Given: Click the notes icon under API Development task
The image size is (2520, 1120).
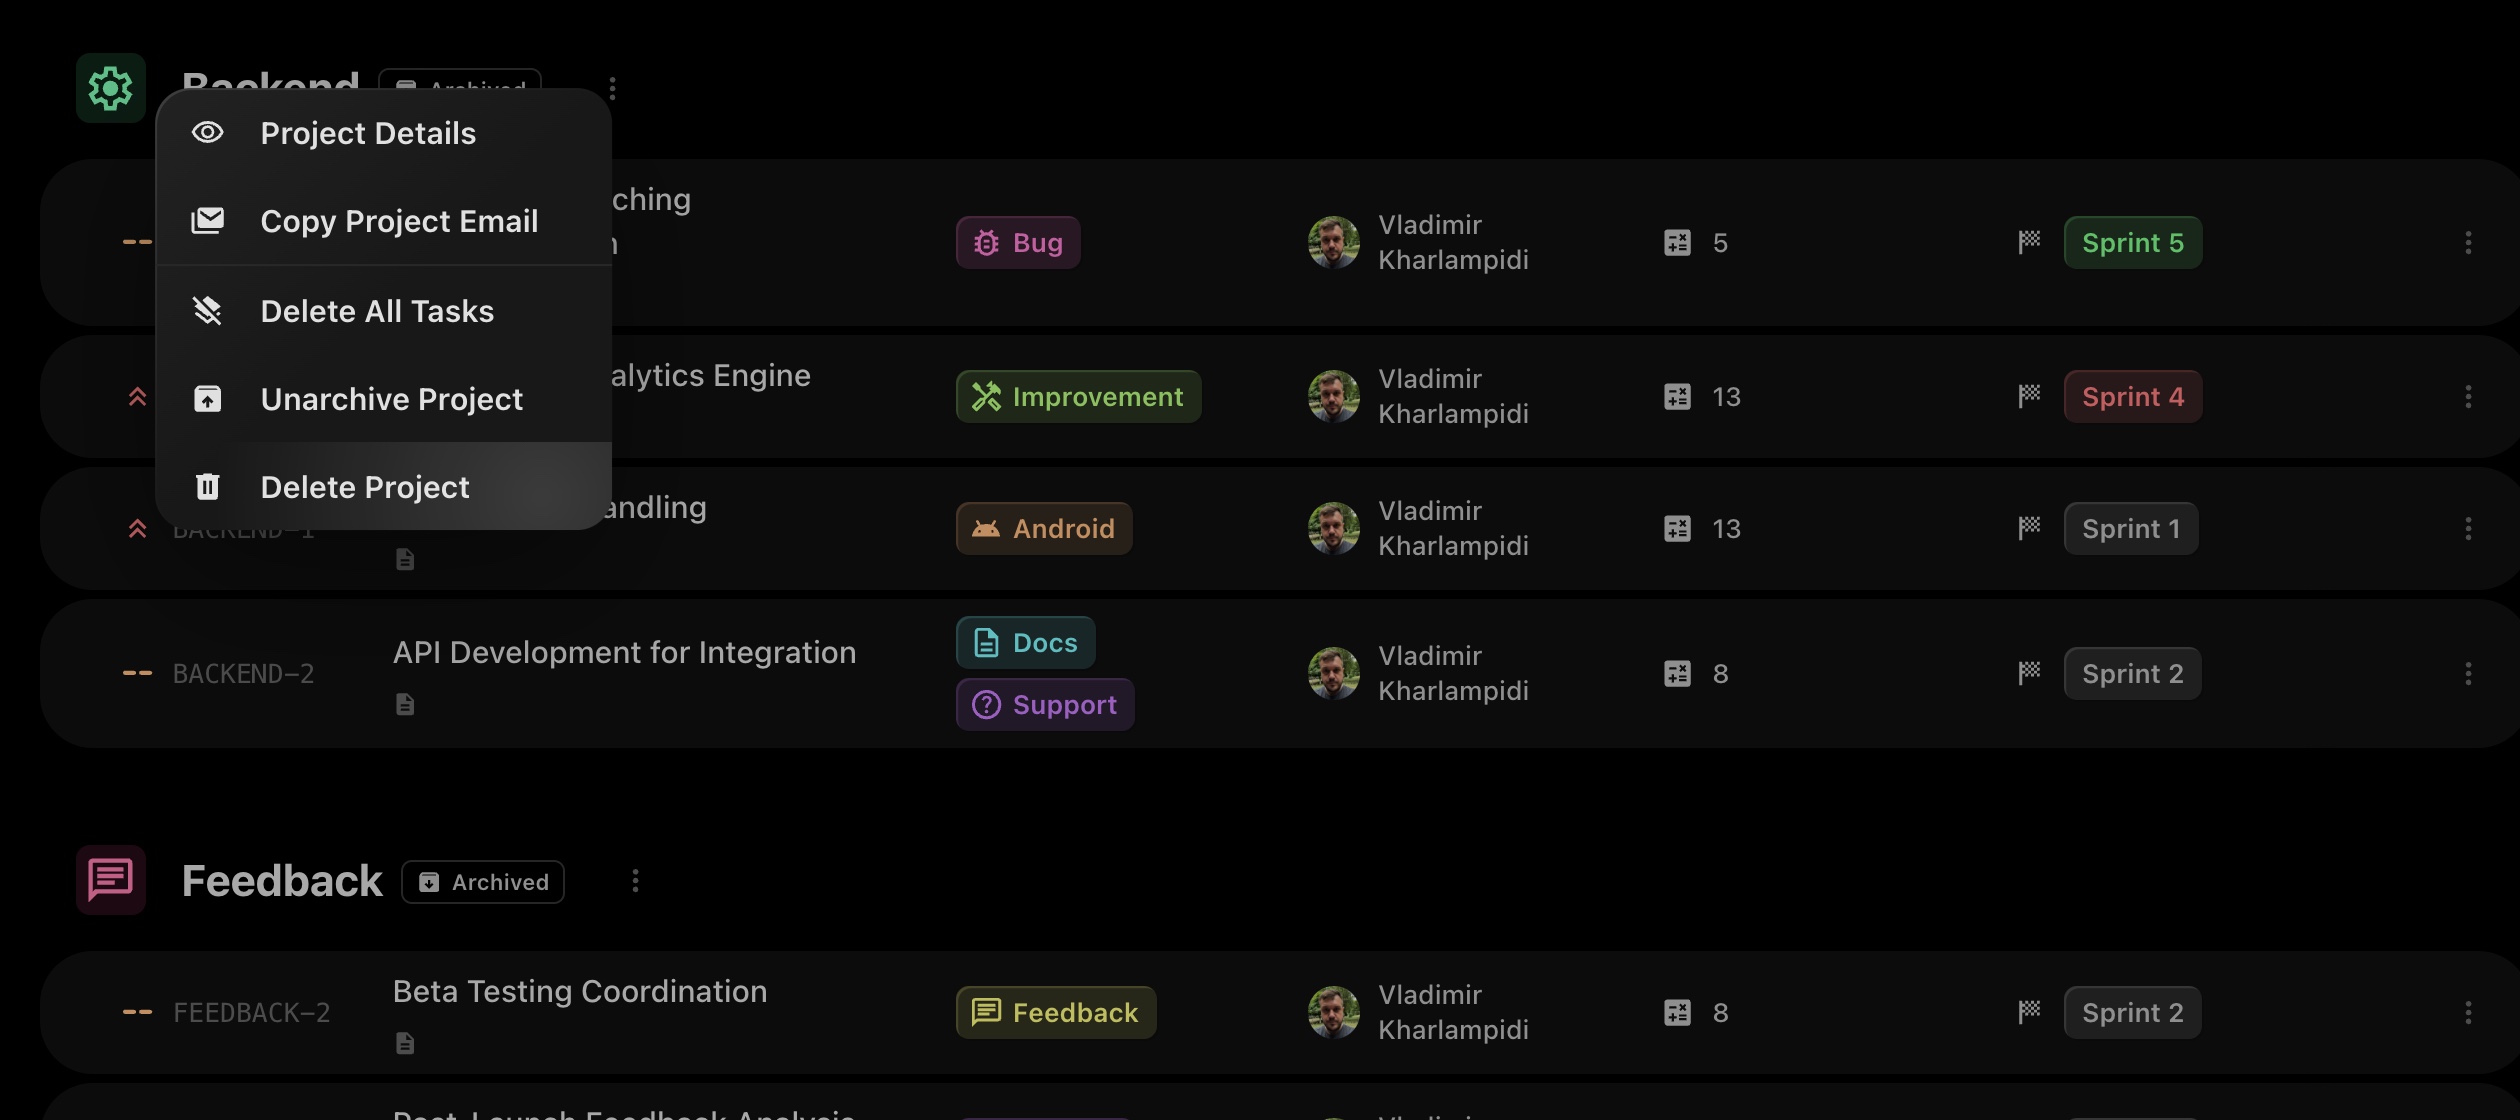Looking at the screenshot, I should tap(405, 705).
